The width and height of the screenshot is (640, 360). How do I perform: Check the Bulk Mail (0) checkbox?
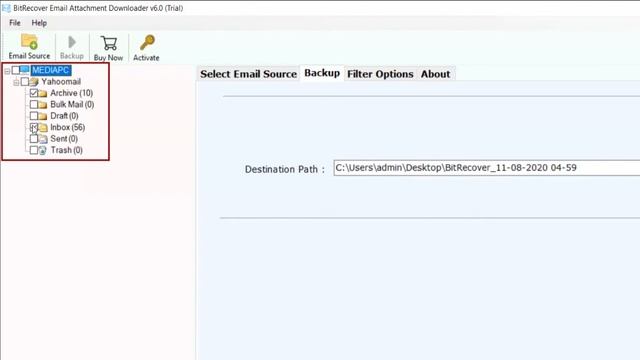(x=34, y=104)
